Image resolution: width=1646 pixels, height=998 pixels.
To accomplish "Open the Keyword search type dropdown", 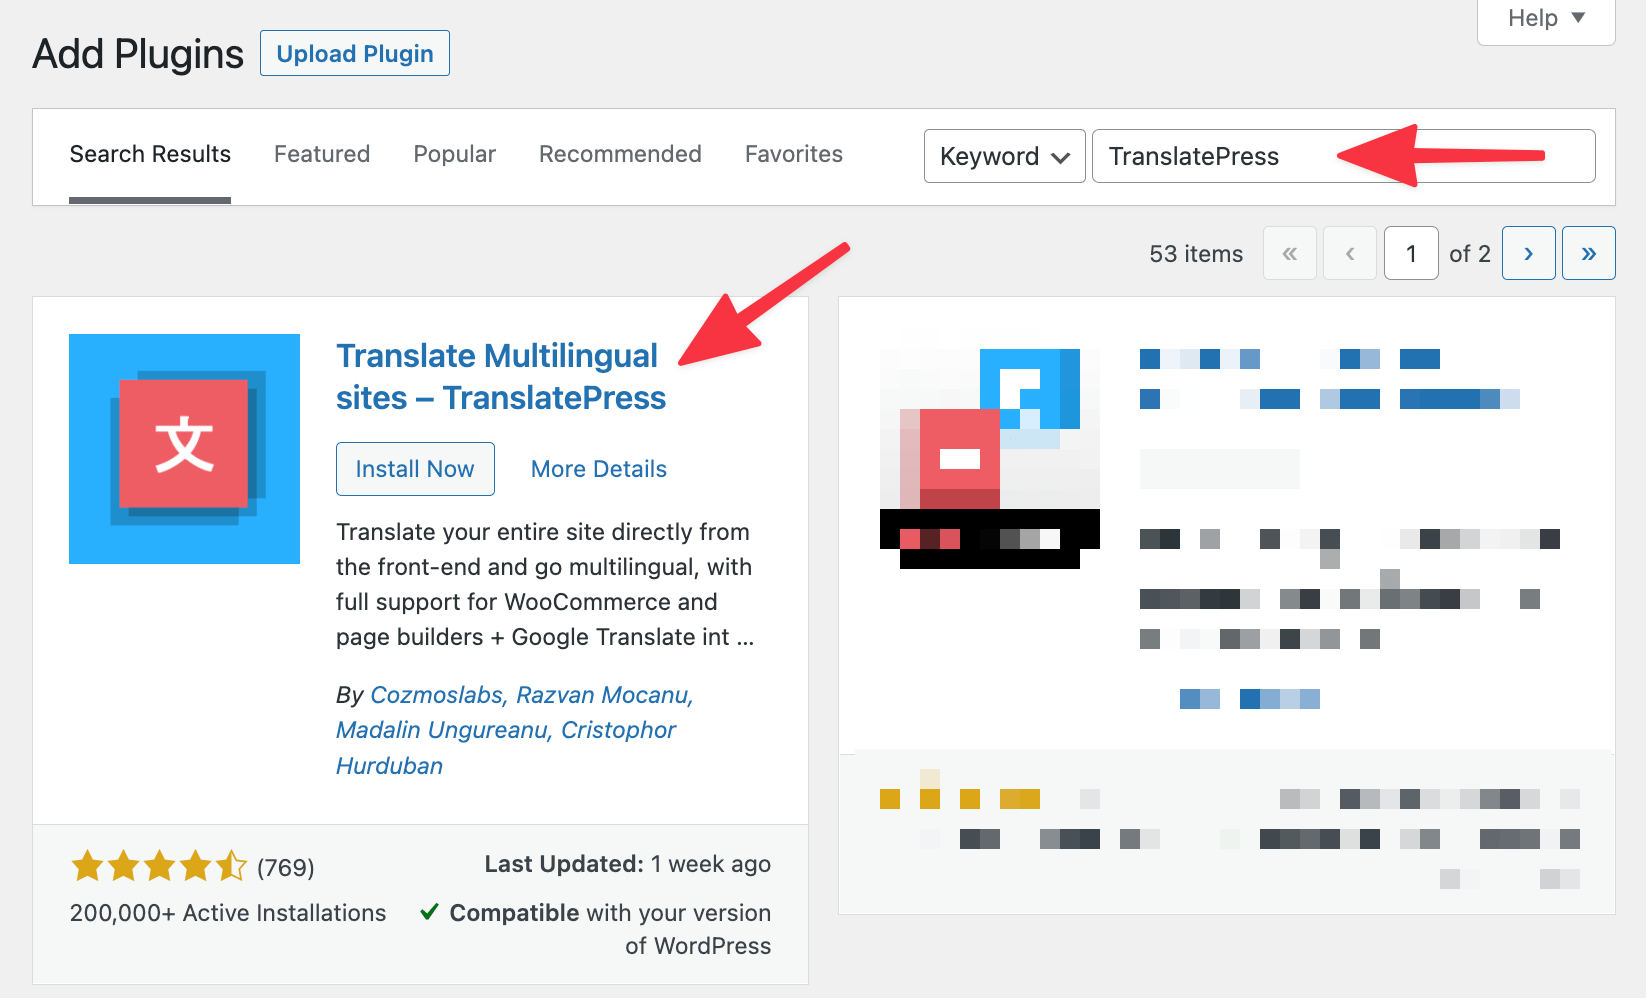I will [x=1004, y=156].
